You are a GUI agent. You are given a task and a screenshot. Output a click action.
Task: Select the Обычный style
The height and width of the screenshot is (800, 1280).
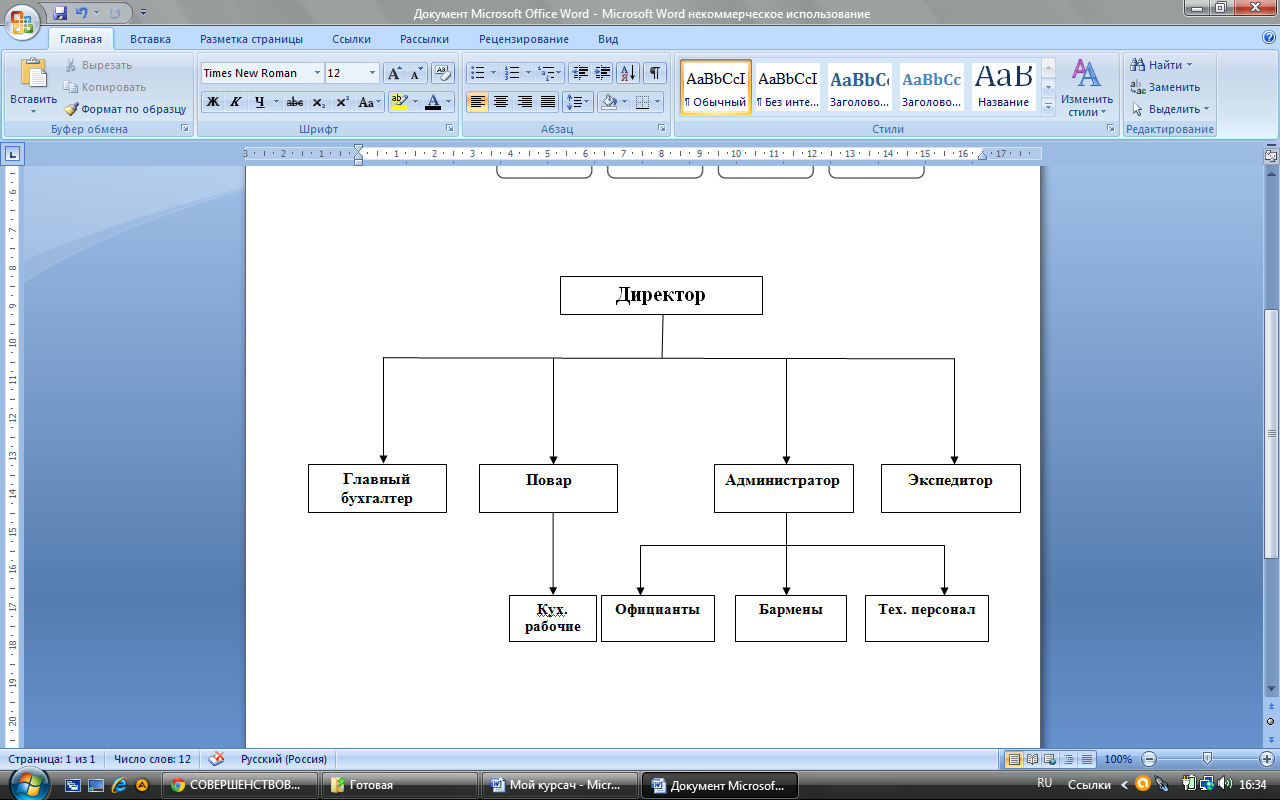coord(716,87)
